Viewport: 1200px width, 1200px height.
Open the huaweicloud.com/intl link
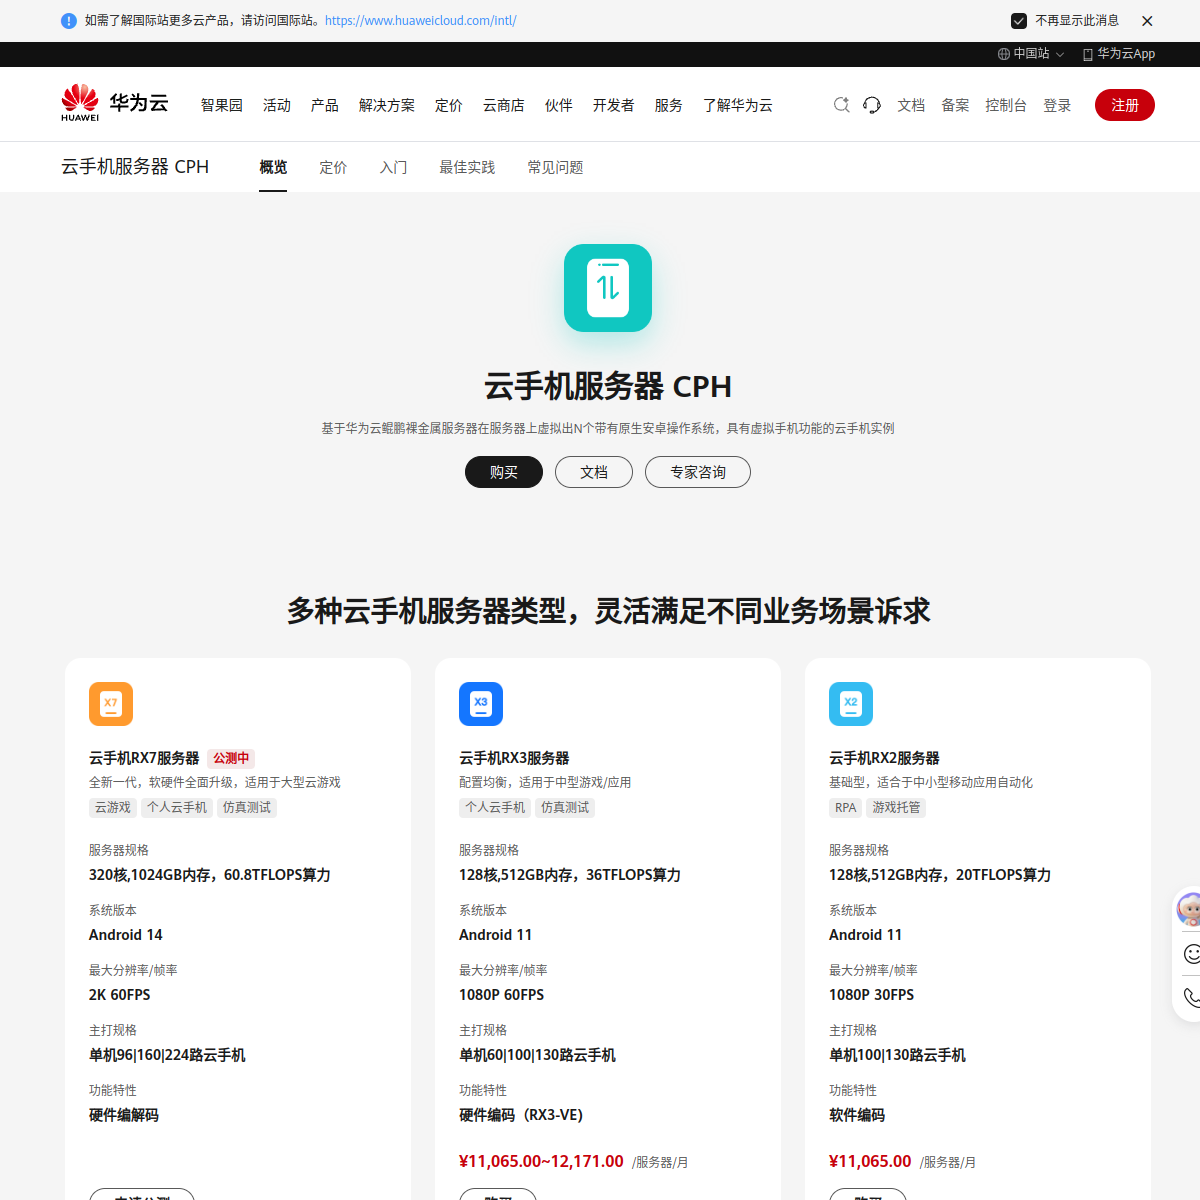pos(421,21)
